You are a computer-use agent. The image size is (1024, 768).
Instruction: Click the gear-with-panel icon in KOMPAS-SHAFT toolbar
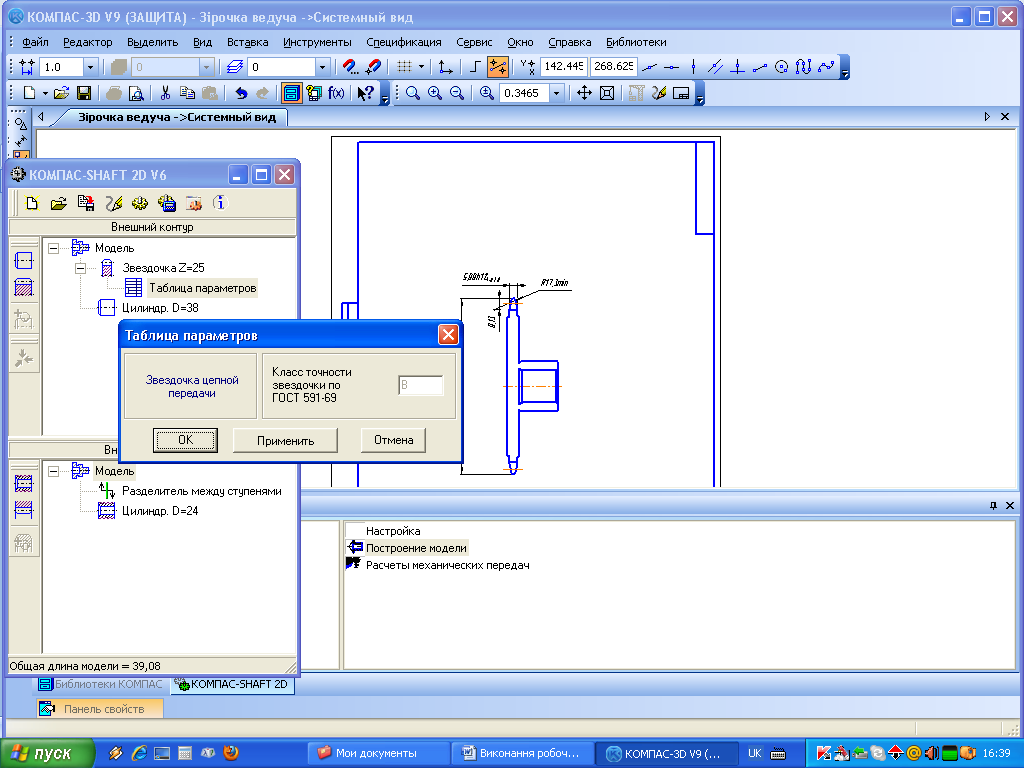pyautogui.click(x=167, y=204)
